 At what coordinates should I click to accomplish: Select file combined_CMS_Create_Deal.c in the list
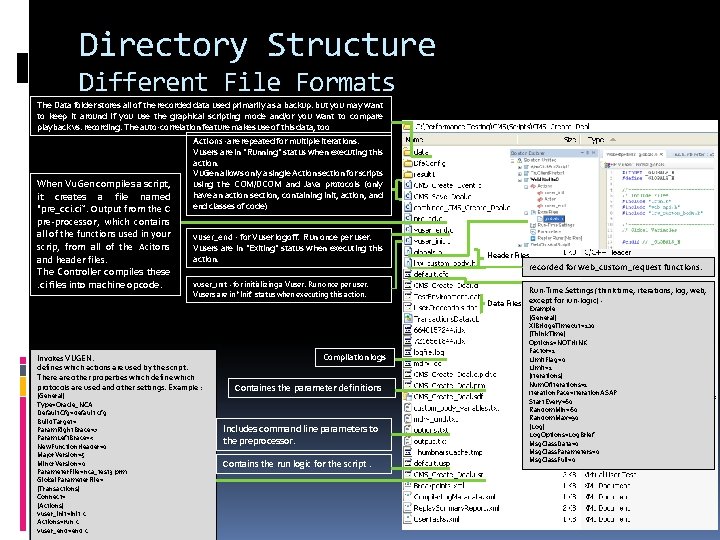[x=461, y=208]
